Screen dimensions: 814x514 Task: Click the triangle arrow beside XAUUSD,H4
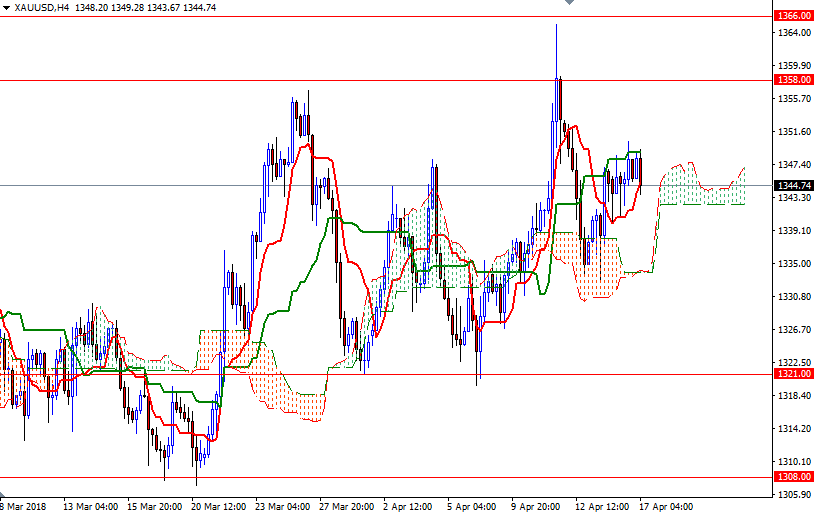point(6,7)
